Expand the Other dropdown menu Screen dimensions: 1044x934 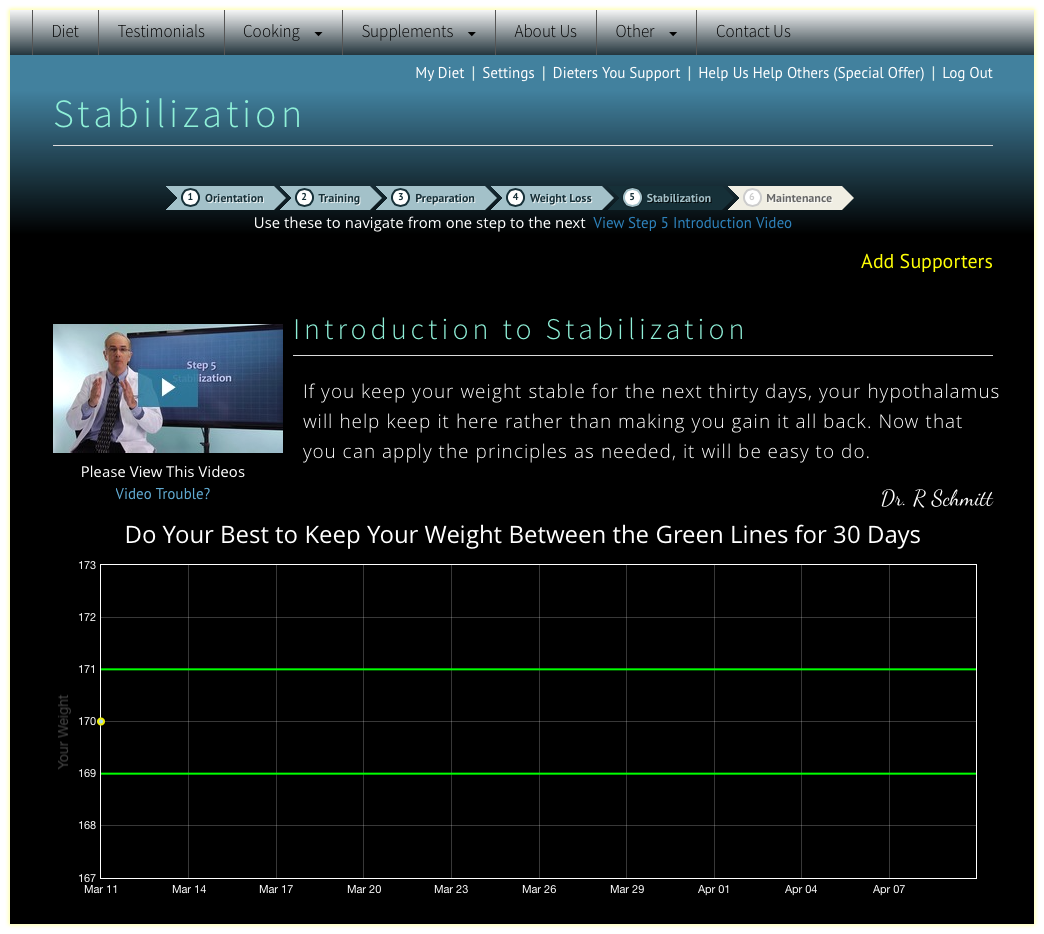coord(646,32)
